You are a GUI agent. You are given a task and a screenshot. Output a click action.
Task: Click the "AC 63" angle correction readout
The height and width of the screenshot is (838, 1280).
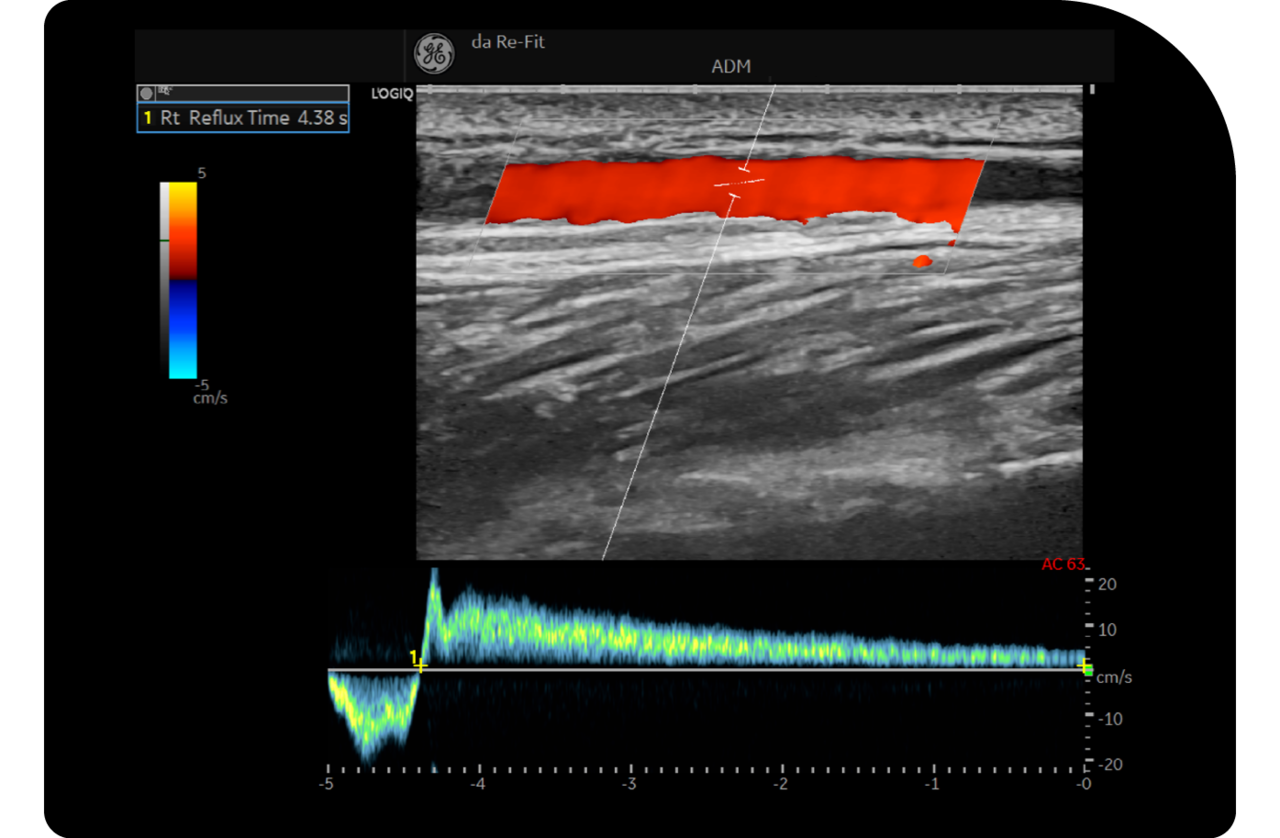(1063, 564)
